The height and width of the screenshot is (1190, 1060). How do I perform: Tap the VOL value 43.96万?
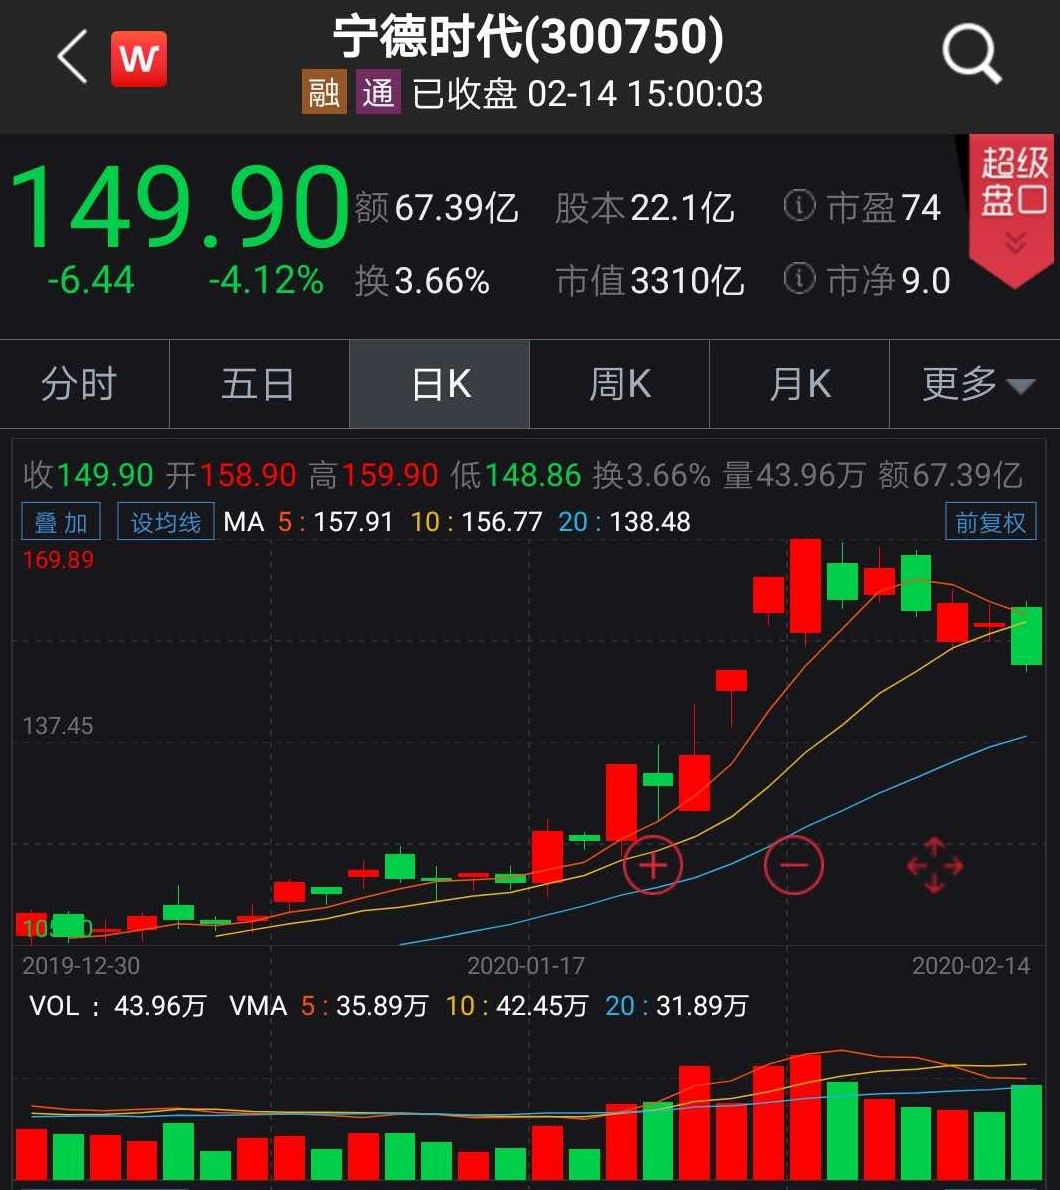(x=160, y=1006)
